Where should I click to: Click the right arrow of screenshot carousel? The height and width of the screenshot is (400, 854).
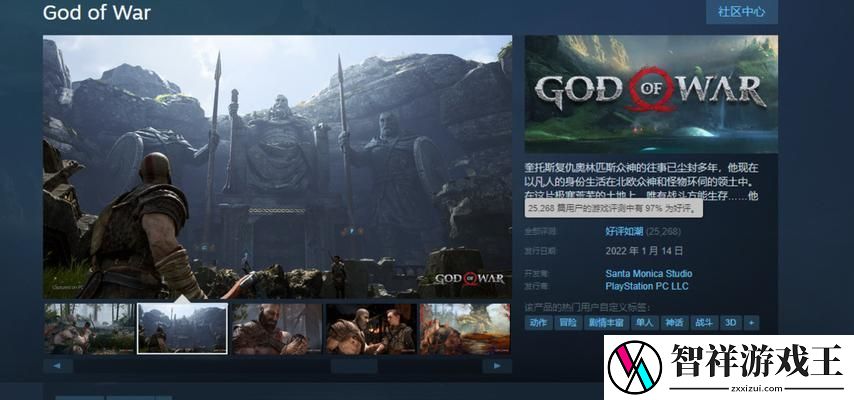click(497, 366)
